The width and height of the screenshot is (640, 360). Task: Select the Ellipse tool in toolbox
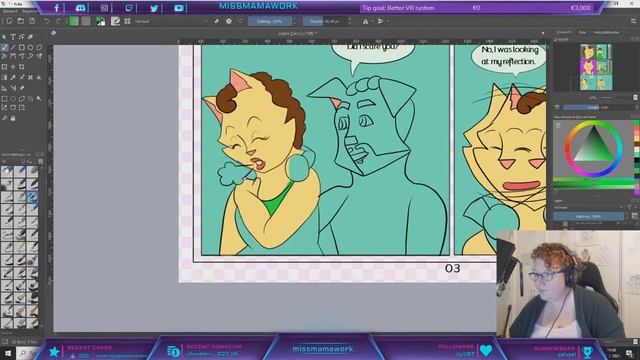30,47
